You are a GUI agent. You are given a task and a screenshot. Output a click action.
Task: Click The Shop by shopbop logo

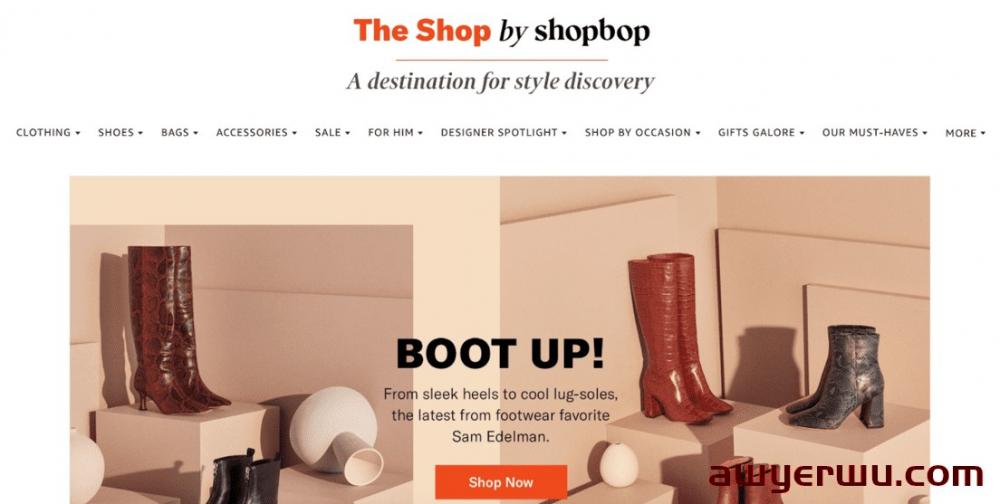click(501, 31)
